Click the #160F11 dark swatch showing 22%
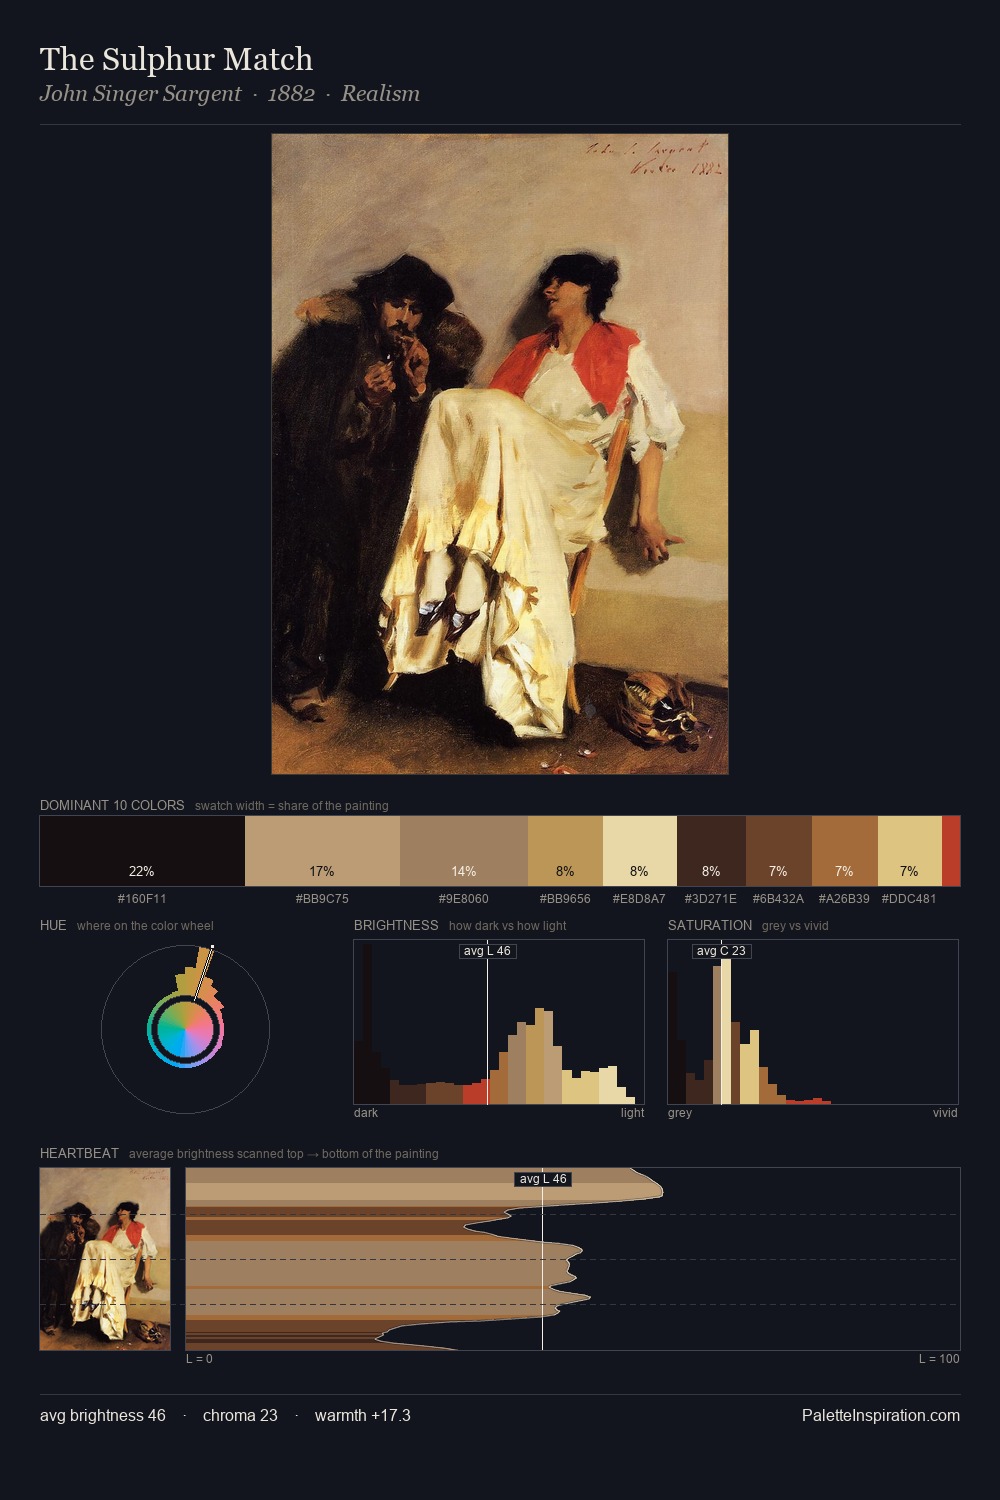This screenshot has height=1500, width=1000. (x=142, y=851)
